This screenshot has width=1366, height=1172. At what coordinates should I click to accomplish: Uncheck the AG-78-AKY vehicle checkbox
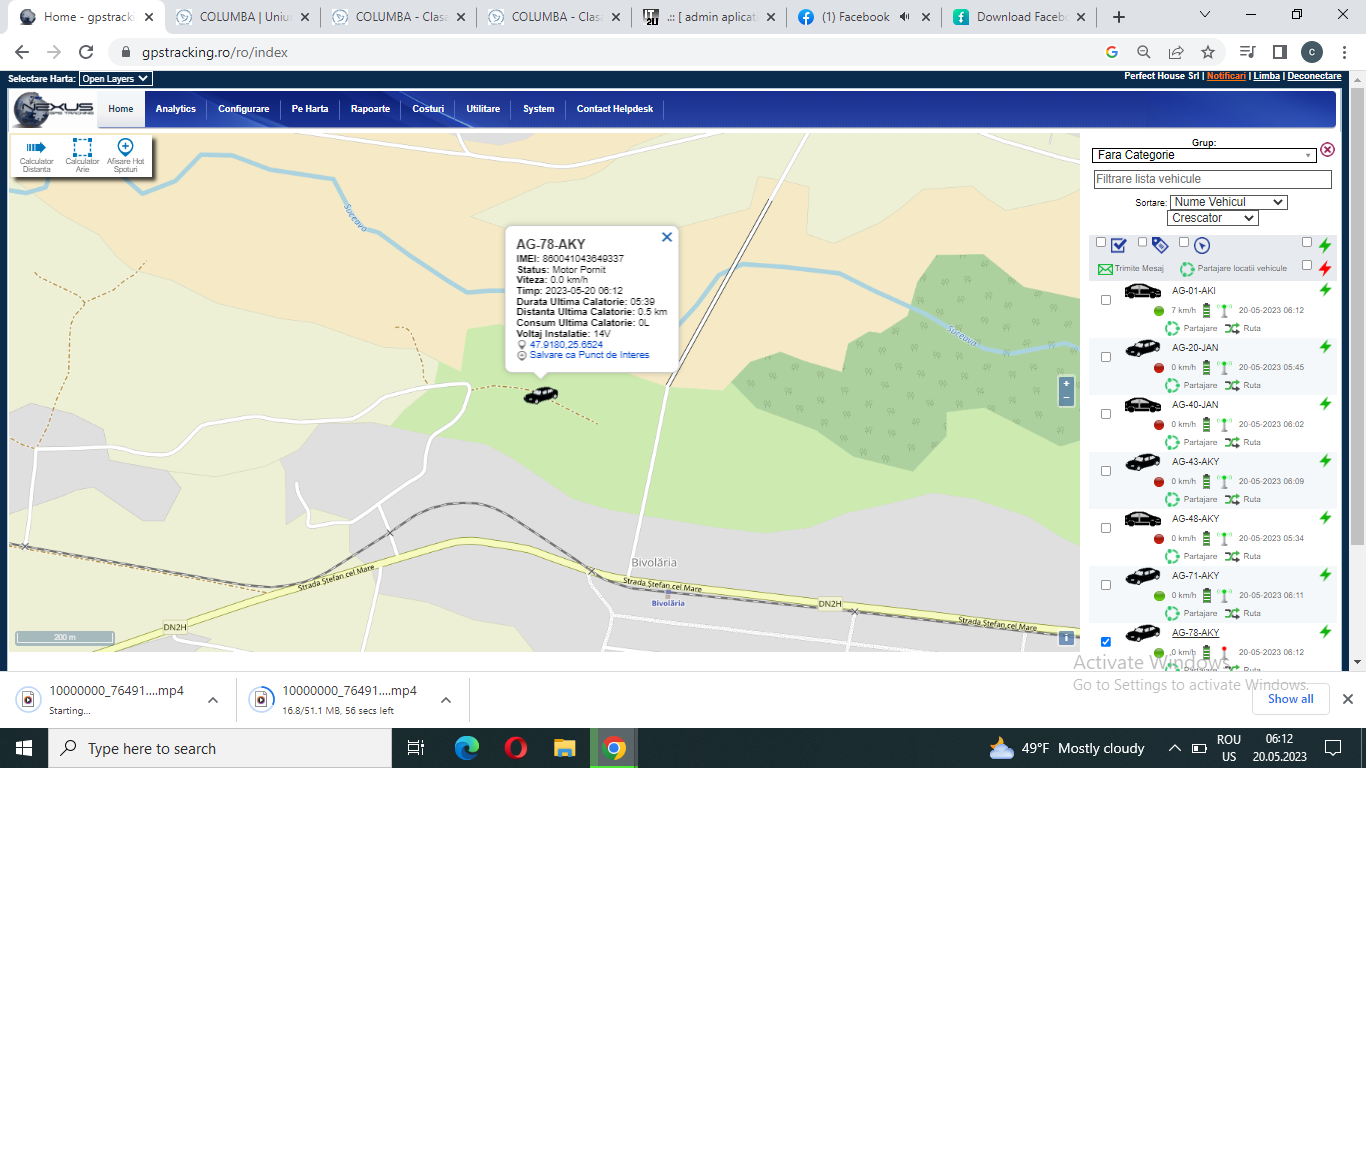point(1105,642)
